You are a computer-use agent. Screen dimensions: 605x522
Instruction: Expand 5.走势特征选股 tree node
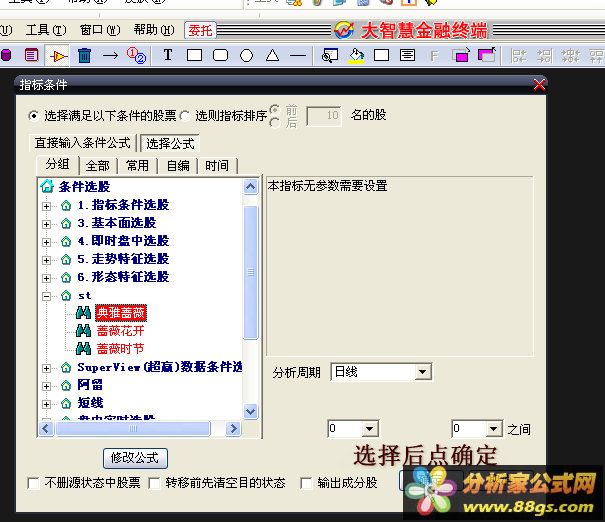point(46,260)
